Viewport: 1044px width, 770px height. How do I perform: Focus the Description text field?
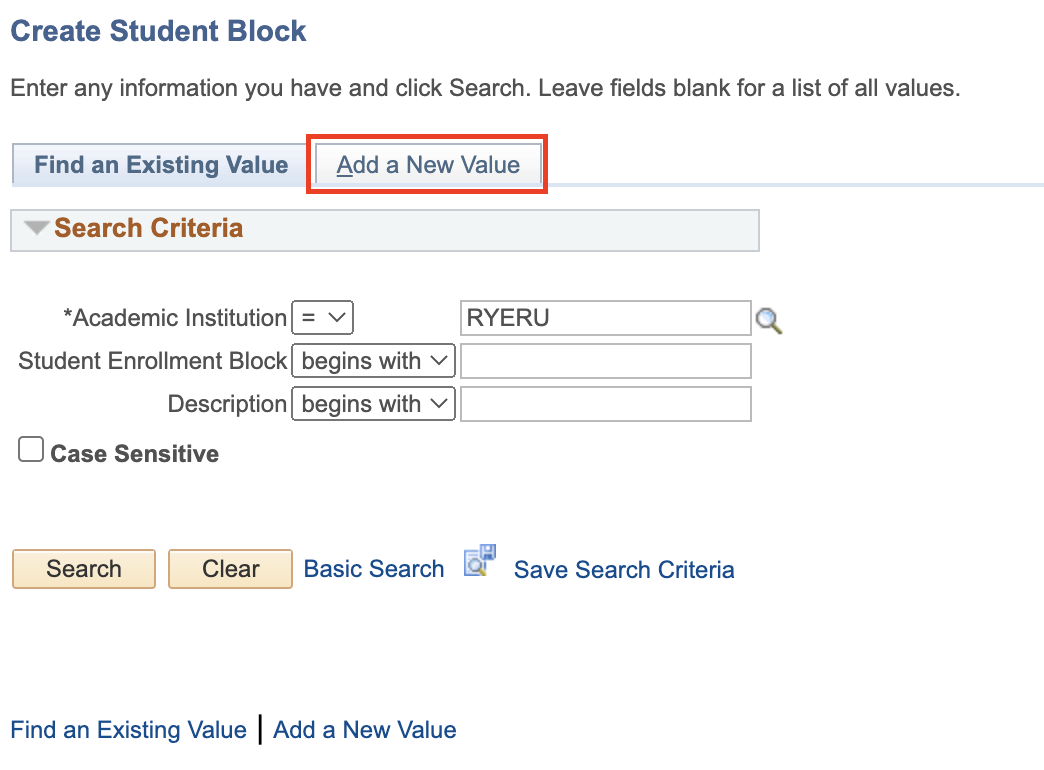(x=605, y=404)
